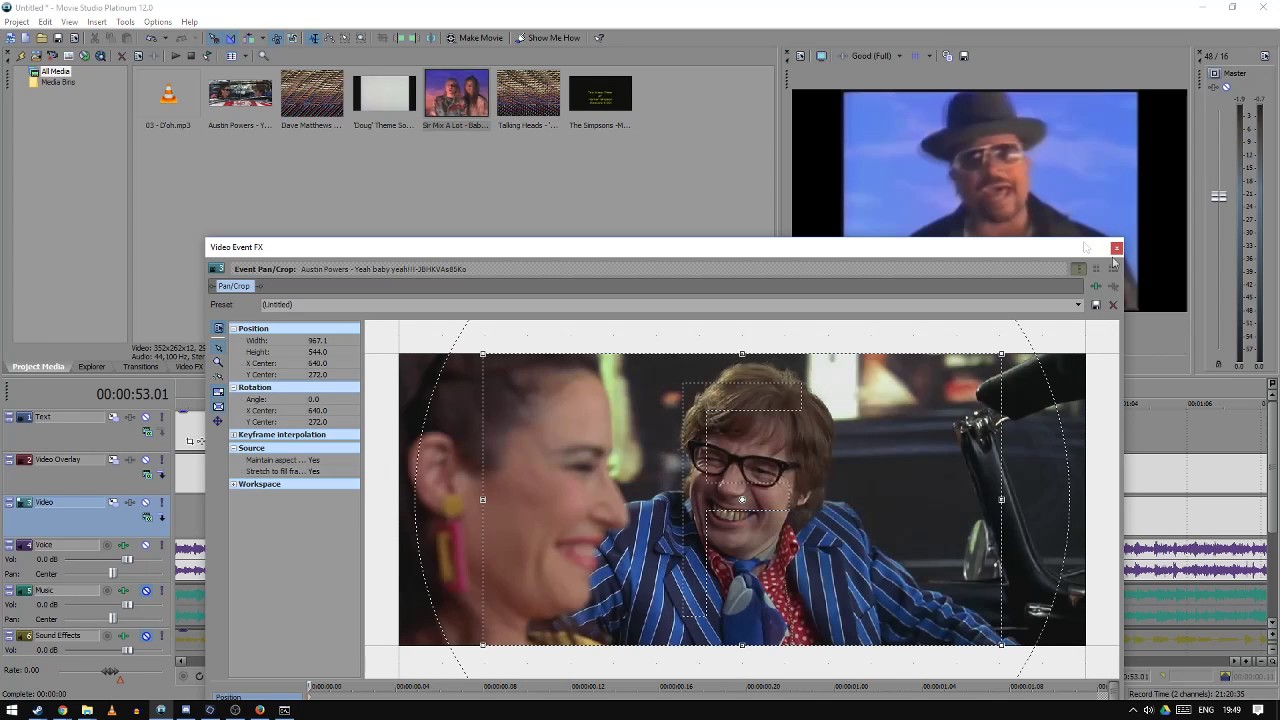Open the Edit menu
Viewport: 1280px width, 720px height.
pos(45,22)
